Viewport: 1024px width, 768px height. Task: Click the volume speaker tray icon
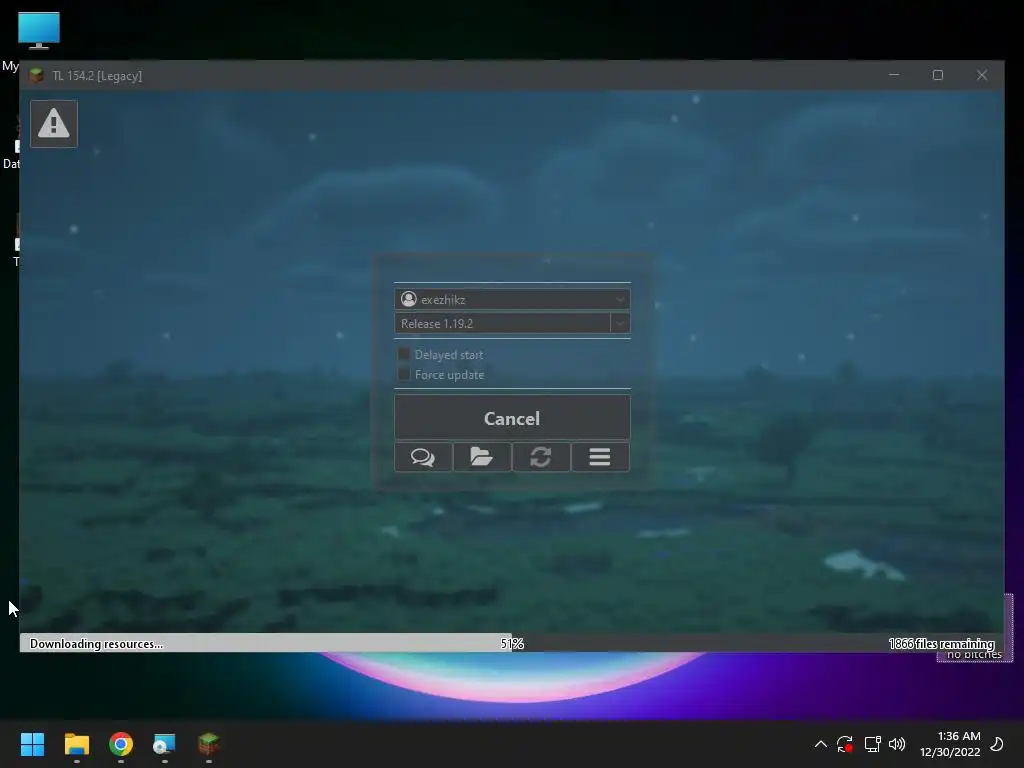(897, 744)
